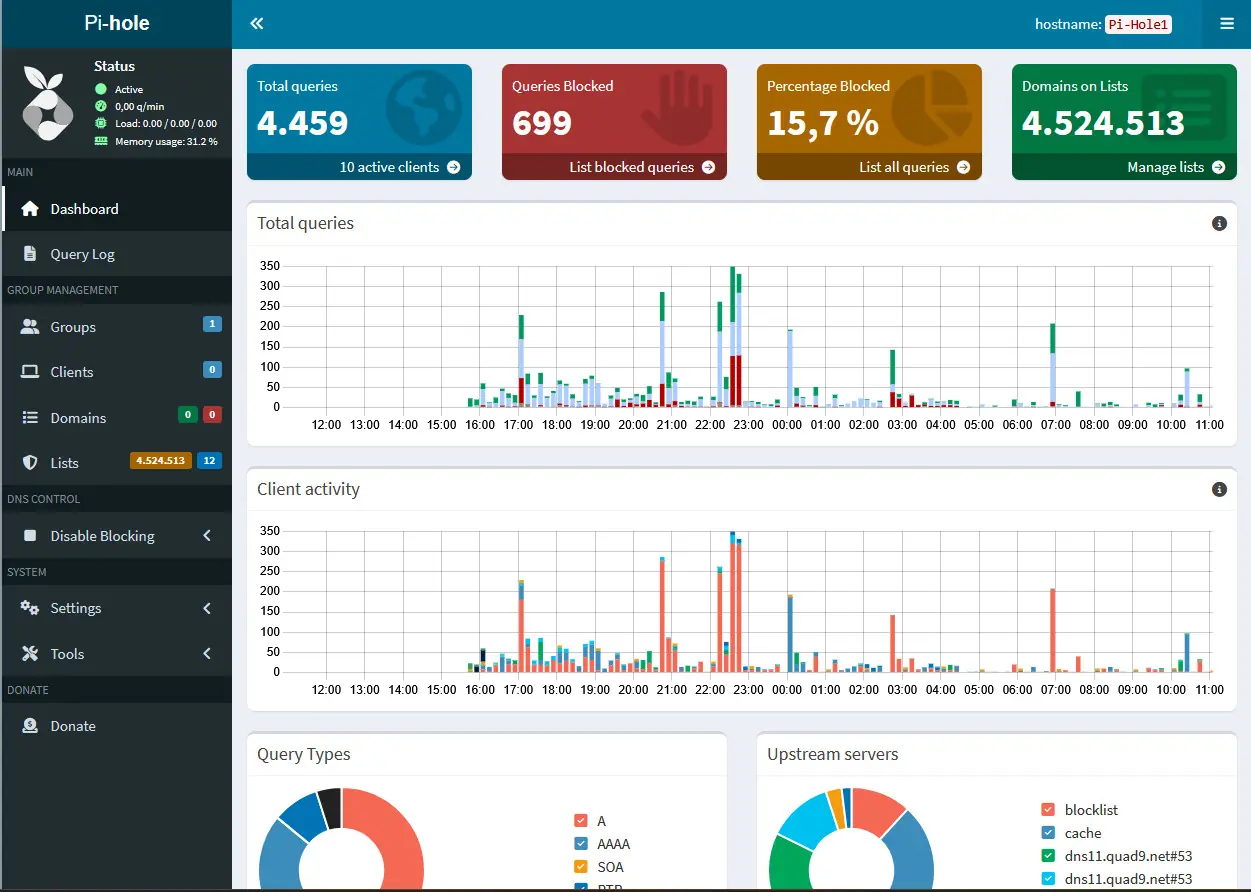Image resolution: width=1251 pixels, height=892 pixels.
Task: Click the green Active status dot
Action: pos(101,89)
